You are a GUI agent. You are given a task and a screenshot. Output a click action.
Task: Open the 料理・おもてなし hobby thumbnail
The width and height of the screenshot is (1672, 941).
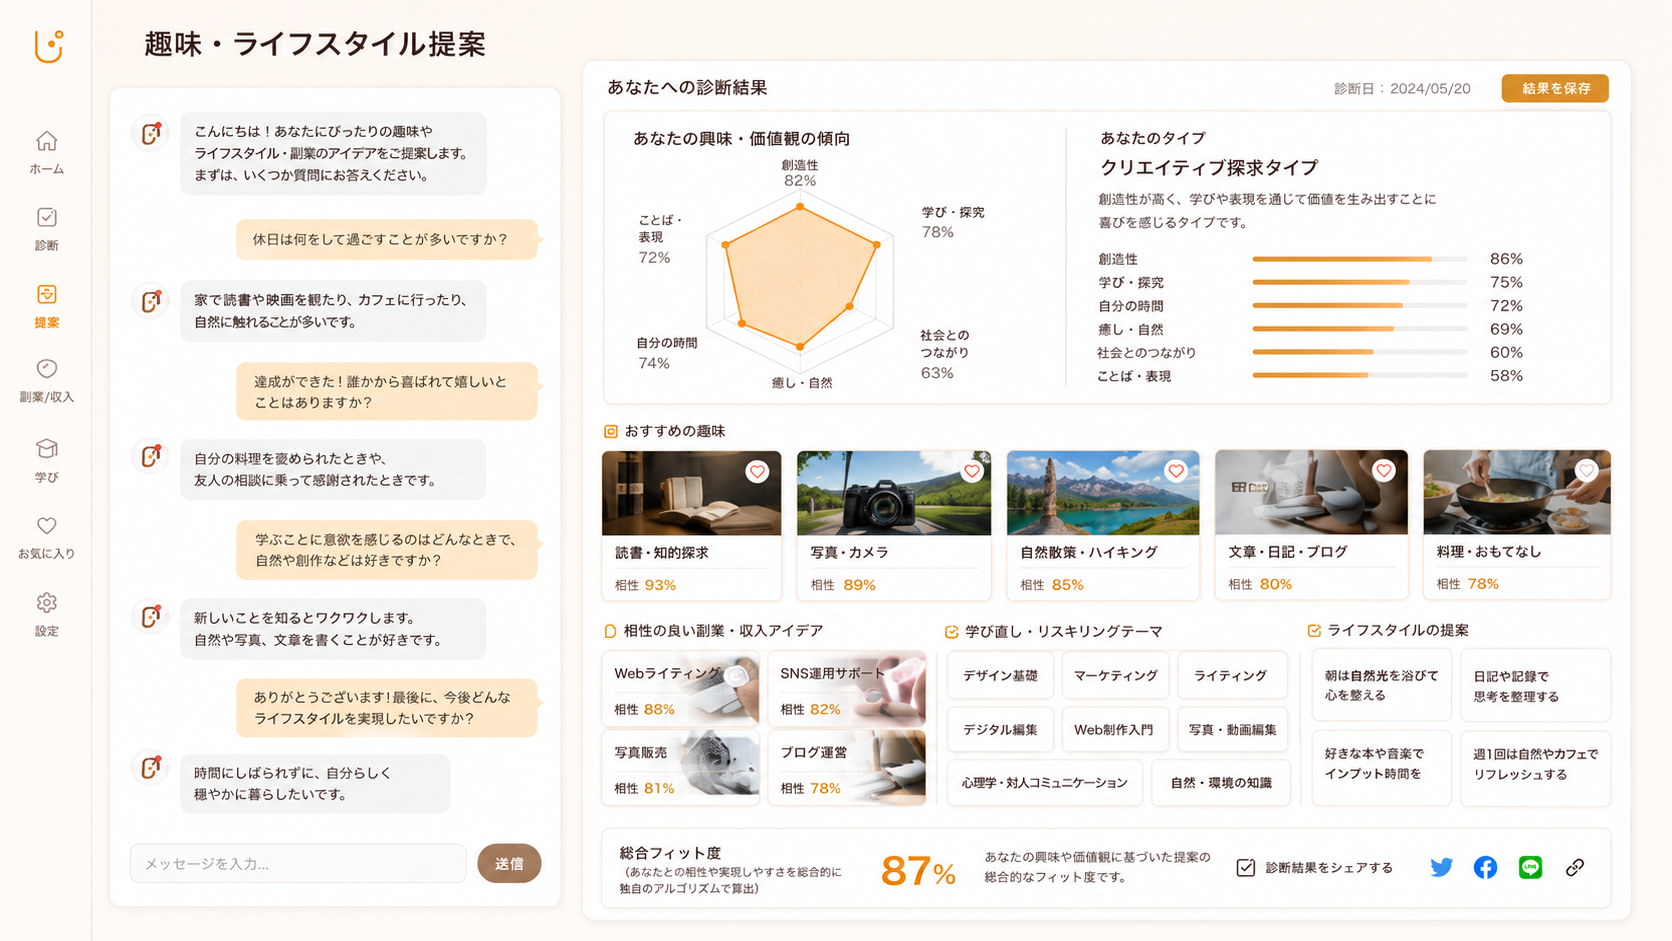[x=1517, y=492]
